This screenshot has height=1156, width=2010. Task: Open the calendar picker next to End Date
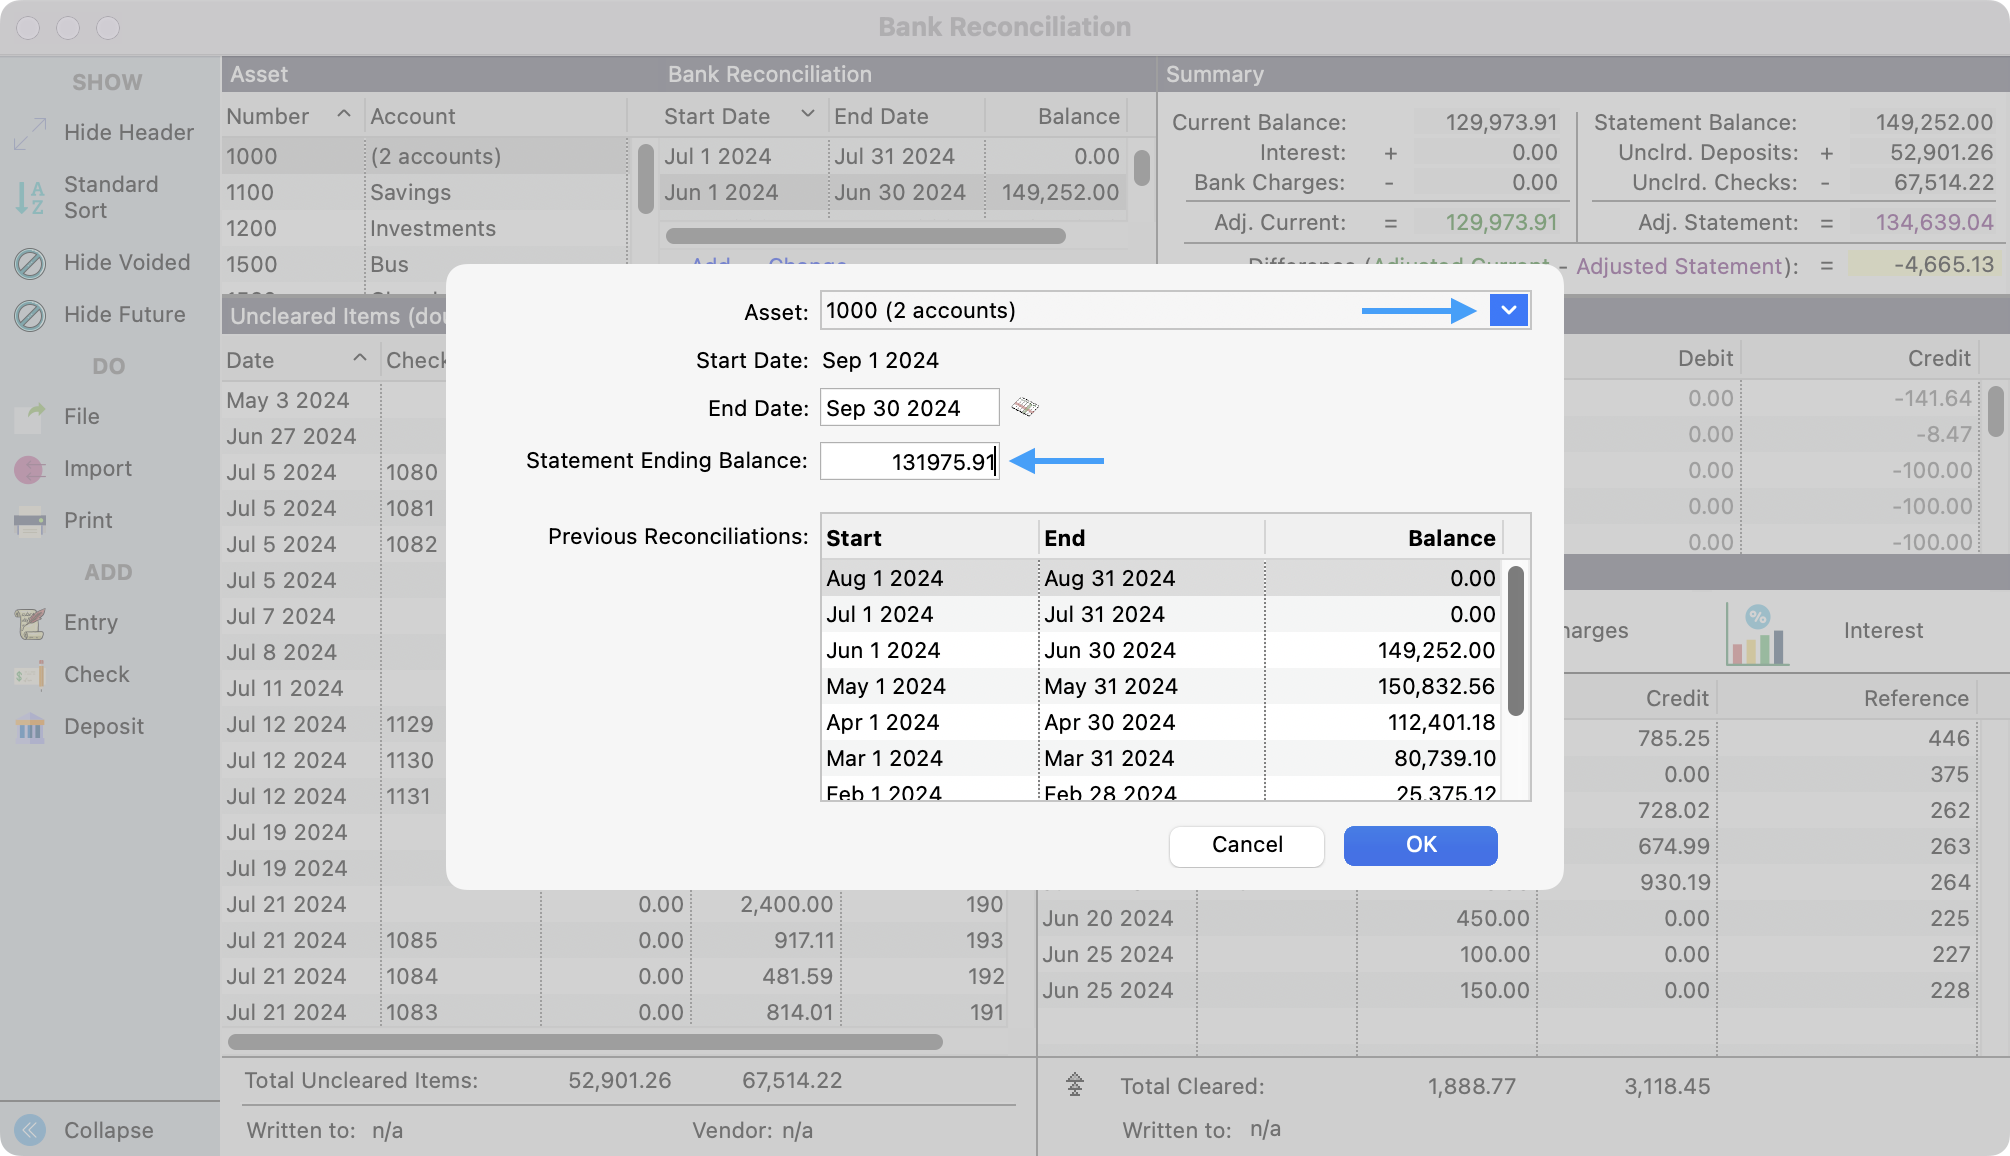point(1025,407)
